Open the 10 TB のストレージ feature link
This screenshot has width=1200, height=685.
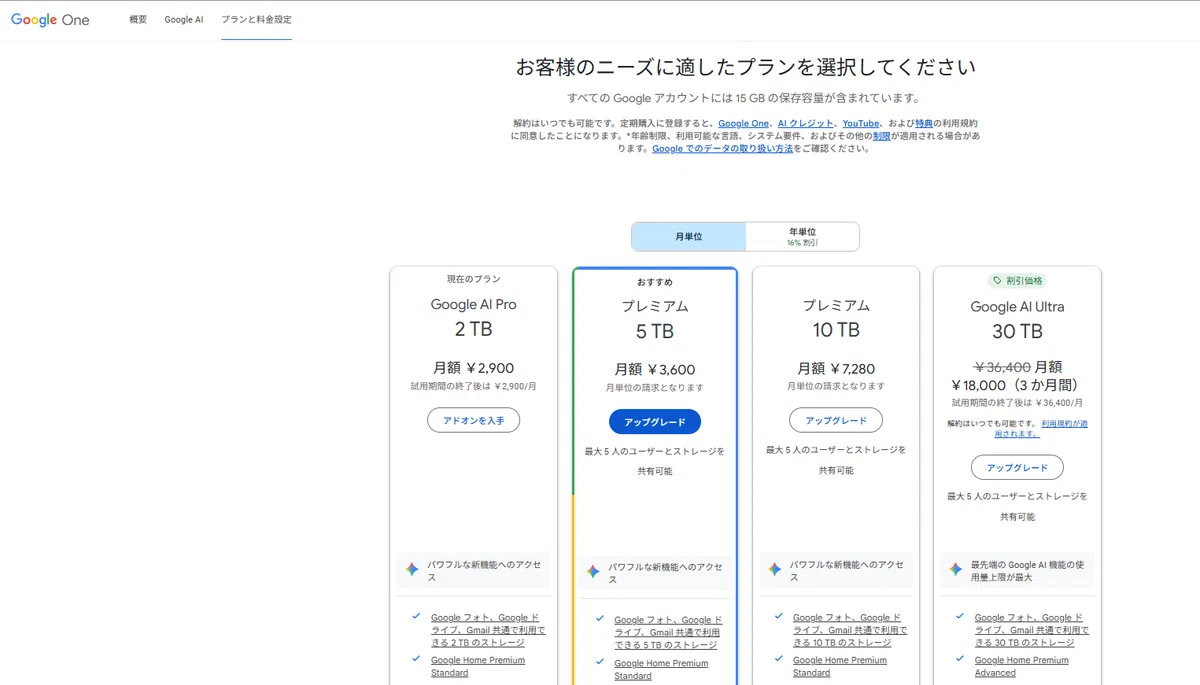850,630
